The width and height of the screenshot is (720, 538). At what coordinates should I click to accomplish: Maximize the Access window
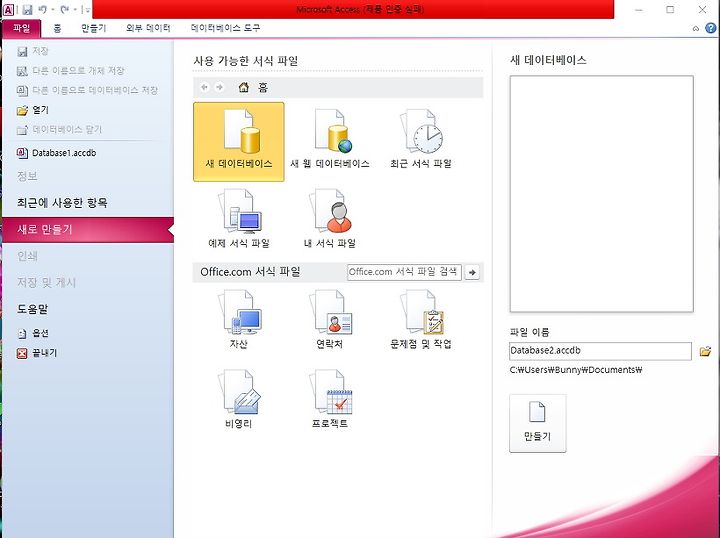[670, 10]
